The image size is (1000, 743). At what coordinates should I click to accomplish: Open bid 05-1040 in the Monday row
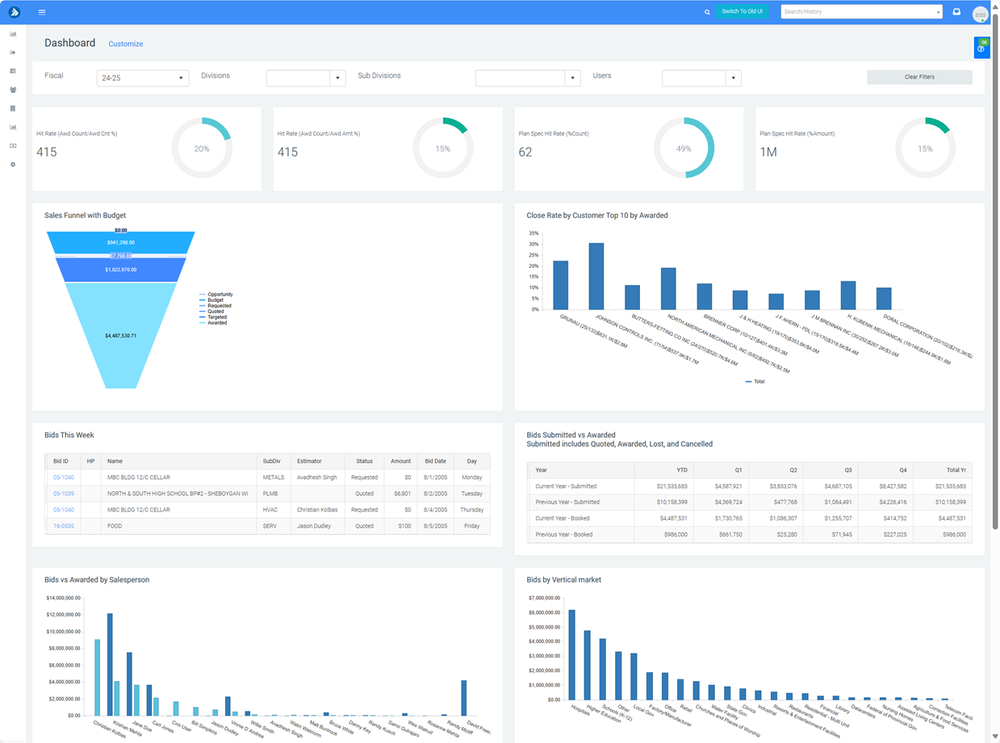(64, 477)
